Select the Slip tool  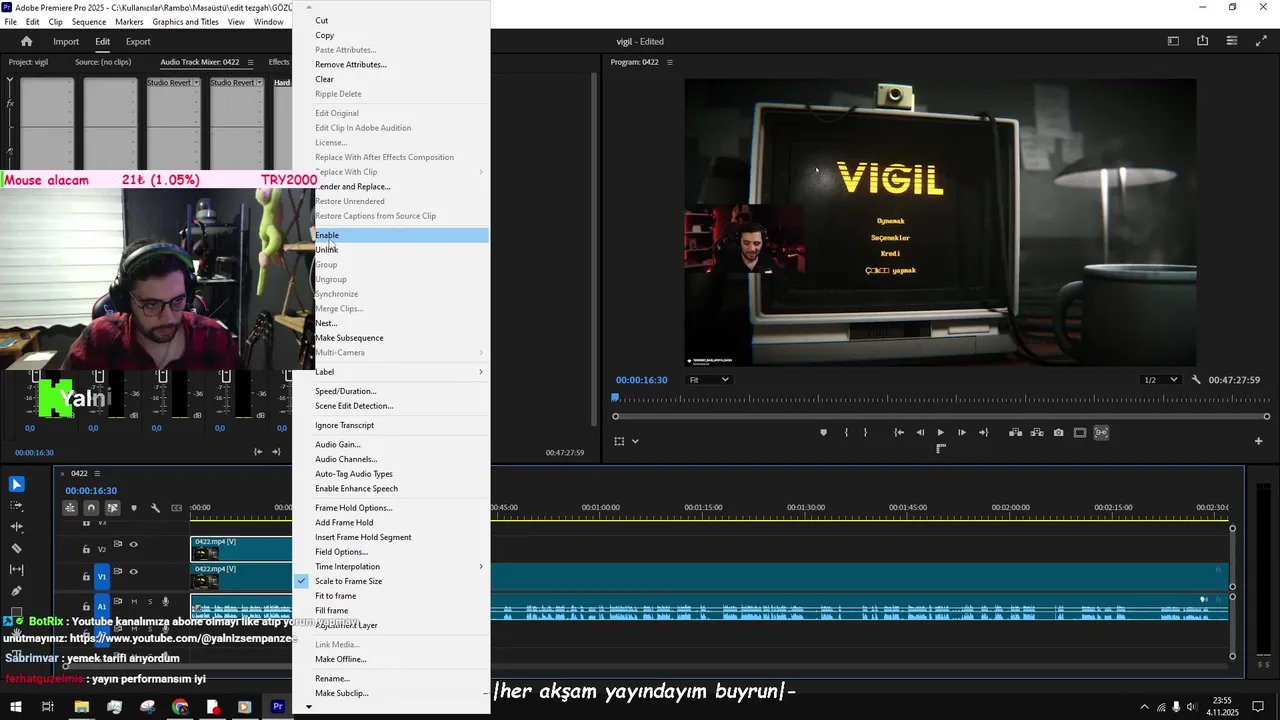(x=16, y=569)
